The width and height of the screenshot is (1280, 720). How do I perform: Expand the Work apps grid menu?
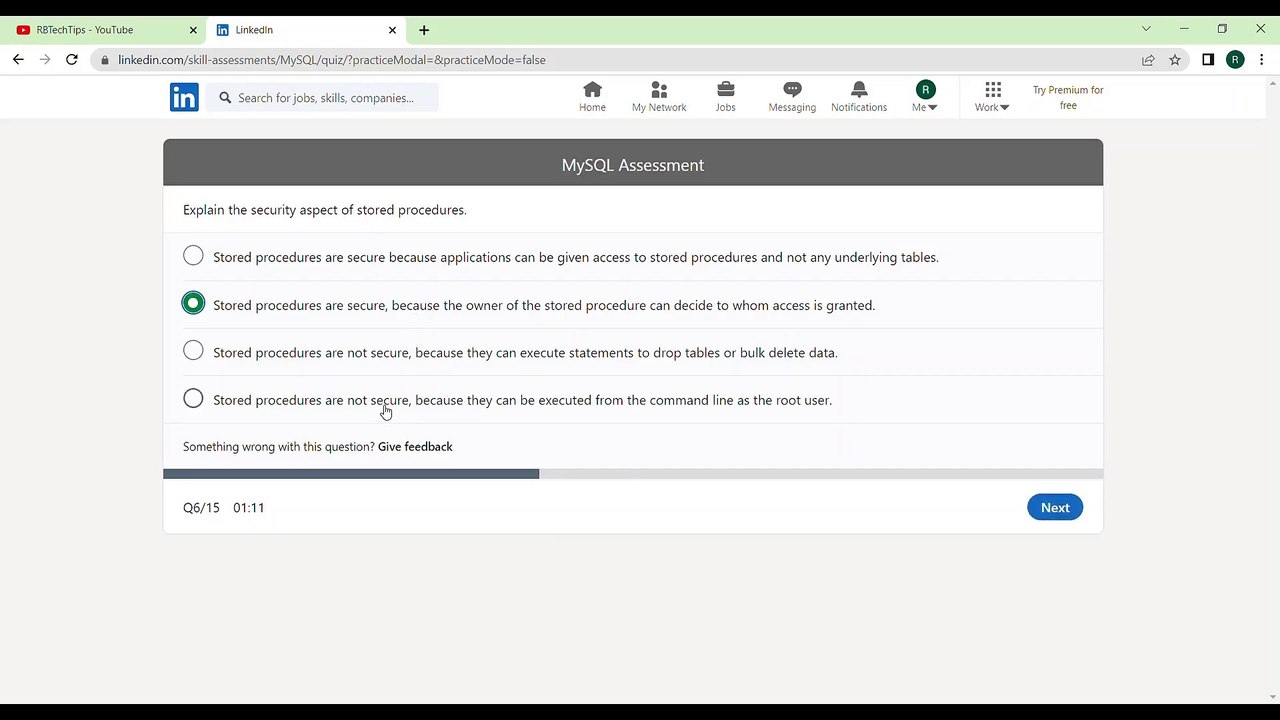[x=992, y=97]
